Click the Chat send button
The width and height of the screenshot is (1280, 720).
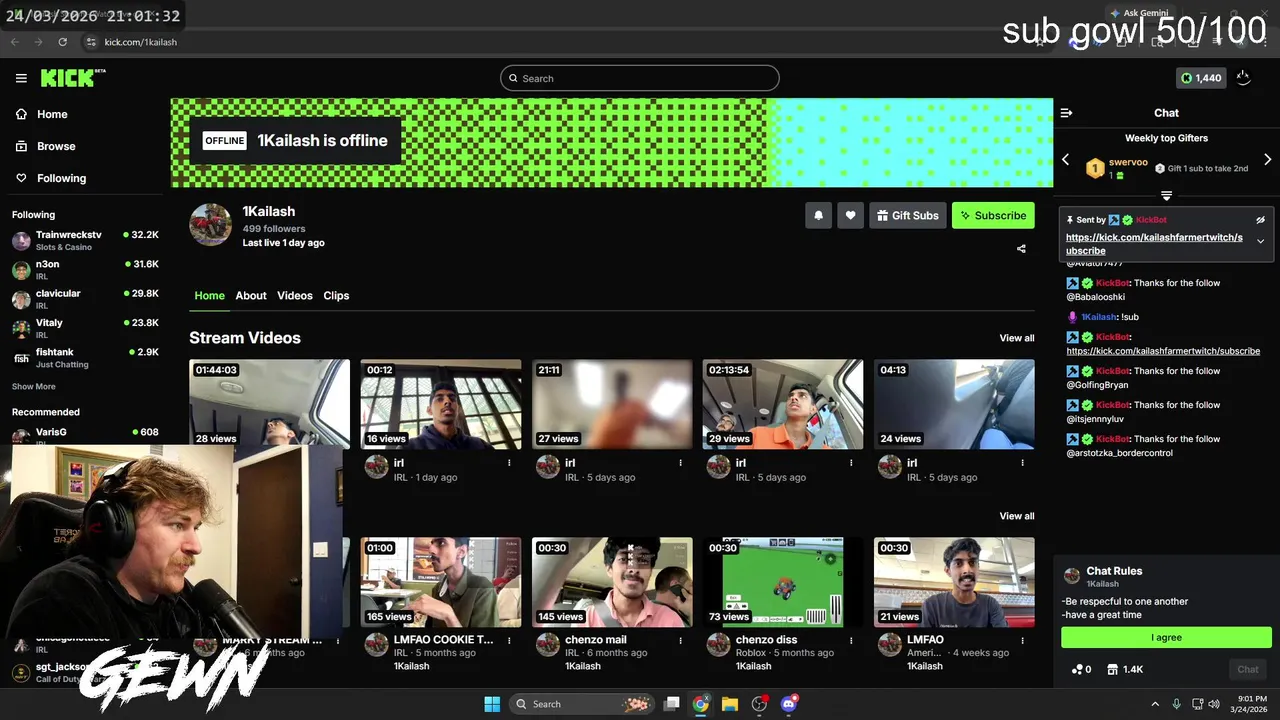coord(1248,669)
